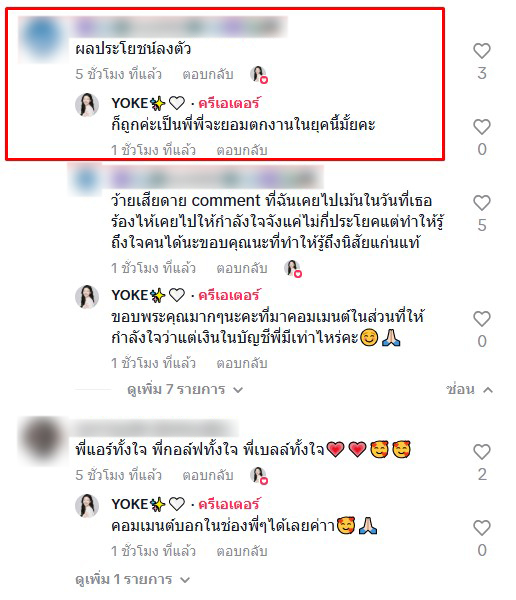Viewport: 516px width, 600px height.
Task: Collapse replies with "ซ่อน"
Action: coord(469,390)
